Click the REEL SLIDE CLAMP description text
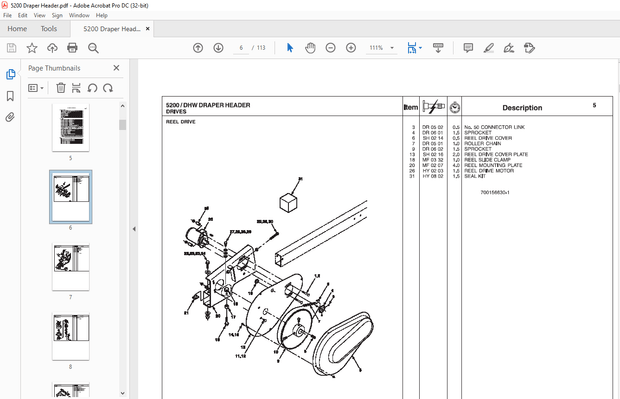 point(487,160)
